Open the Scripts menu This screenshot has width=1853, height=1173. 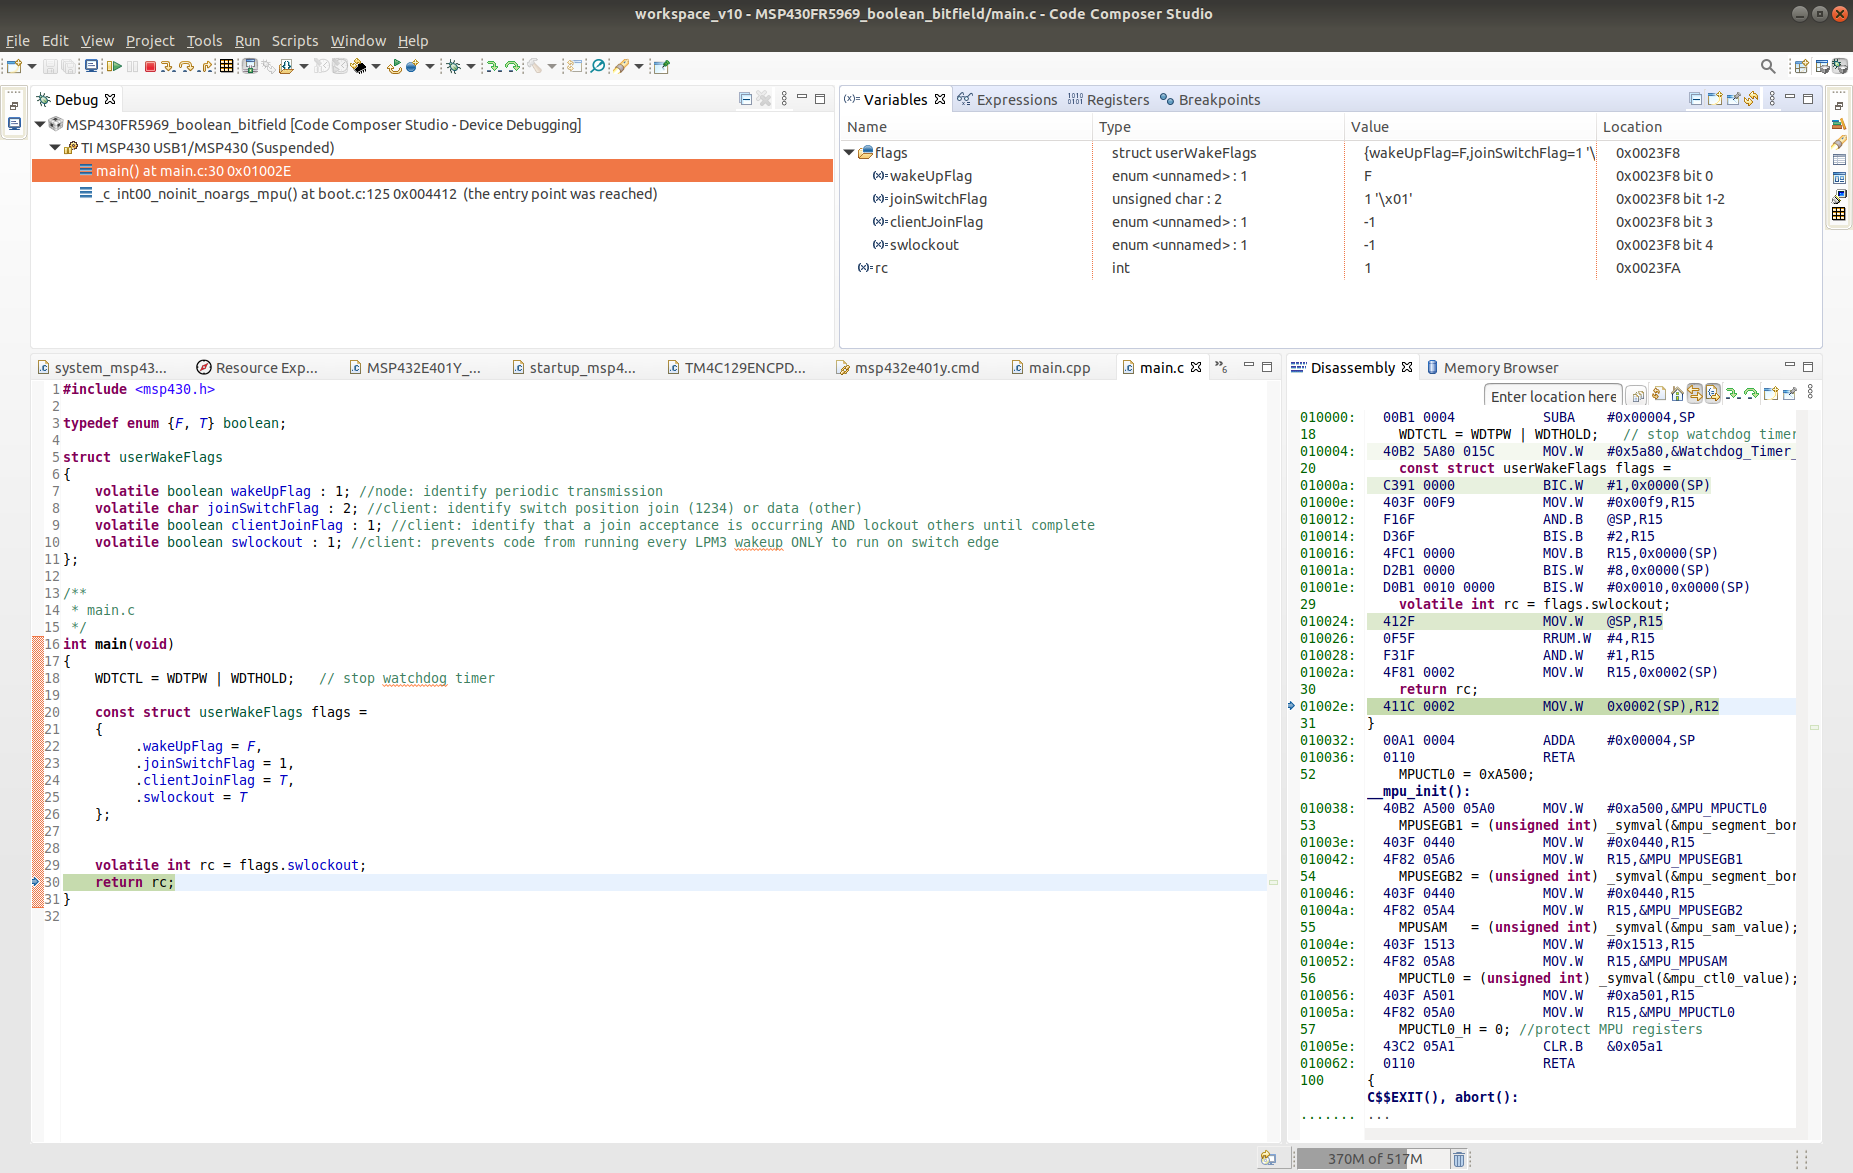coord(294,41)
